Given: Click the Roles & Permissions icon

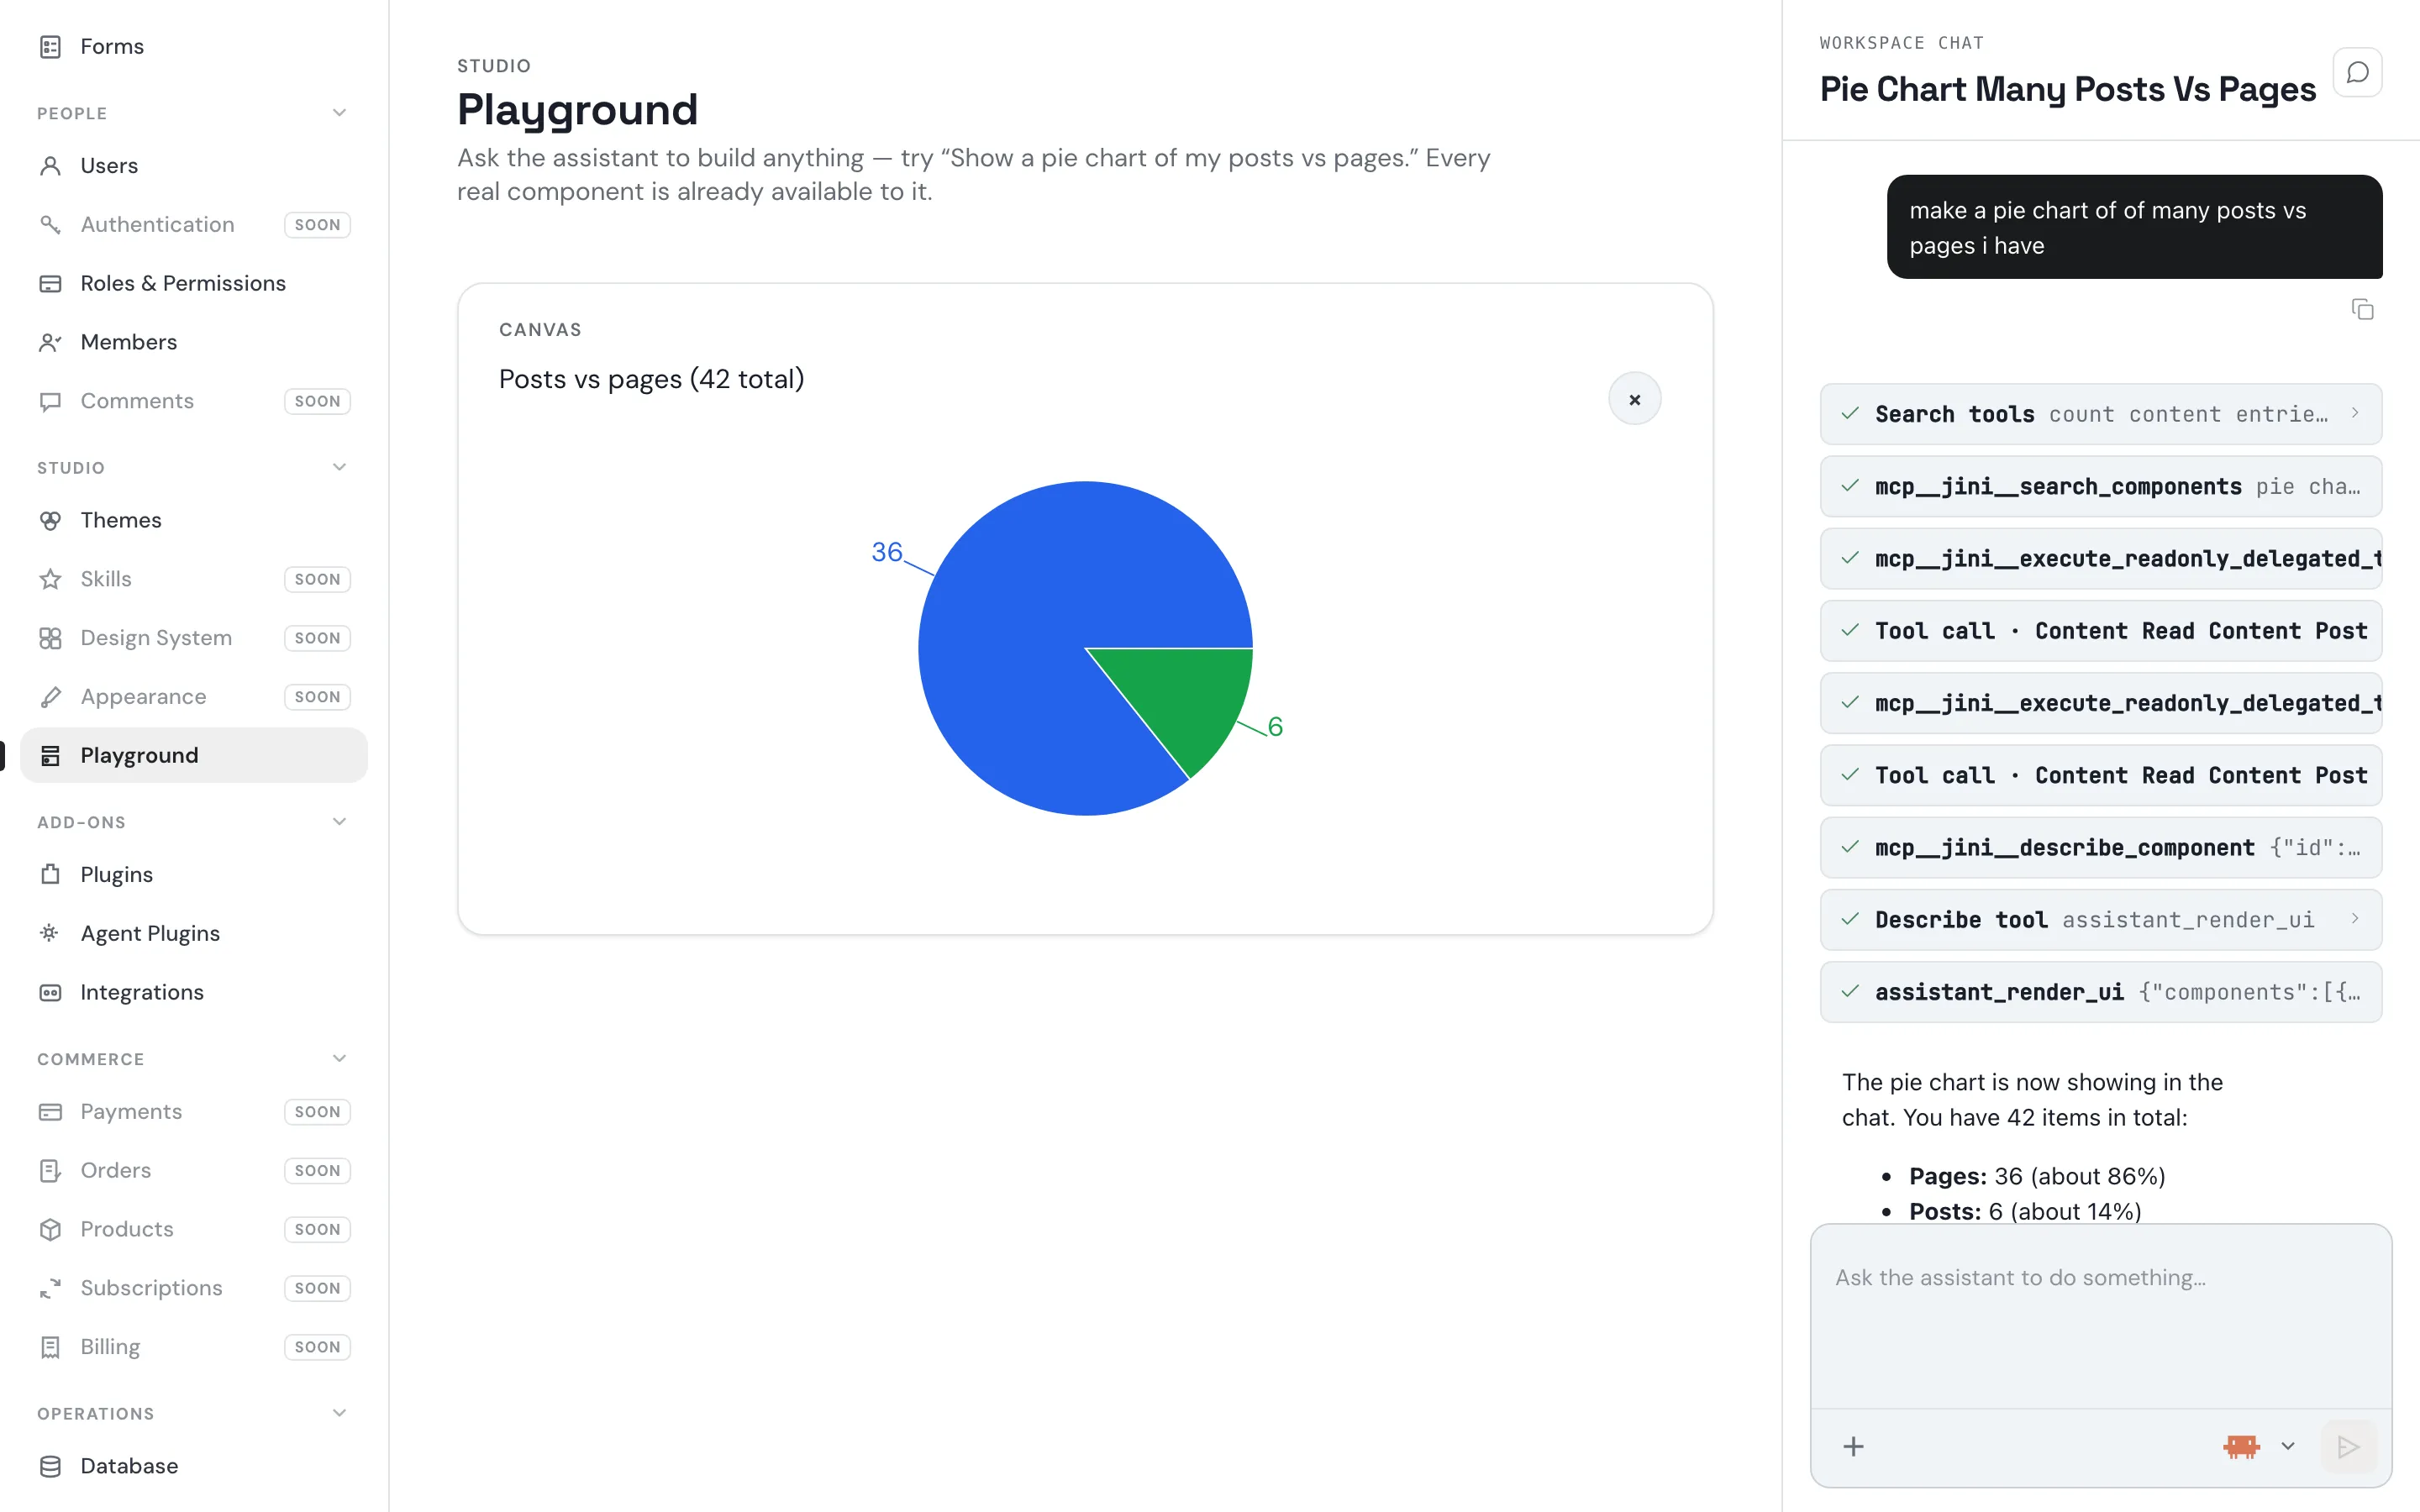Looking at the screenshot, I should pos(50,284).
